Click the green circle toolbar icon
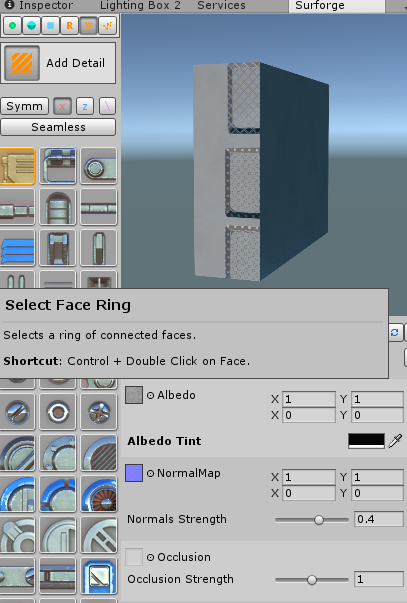 pos(13,26)
